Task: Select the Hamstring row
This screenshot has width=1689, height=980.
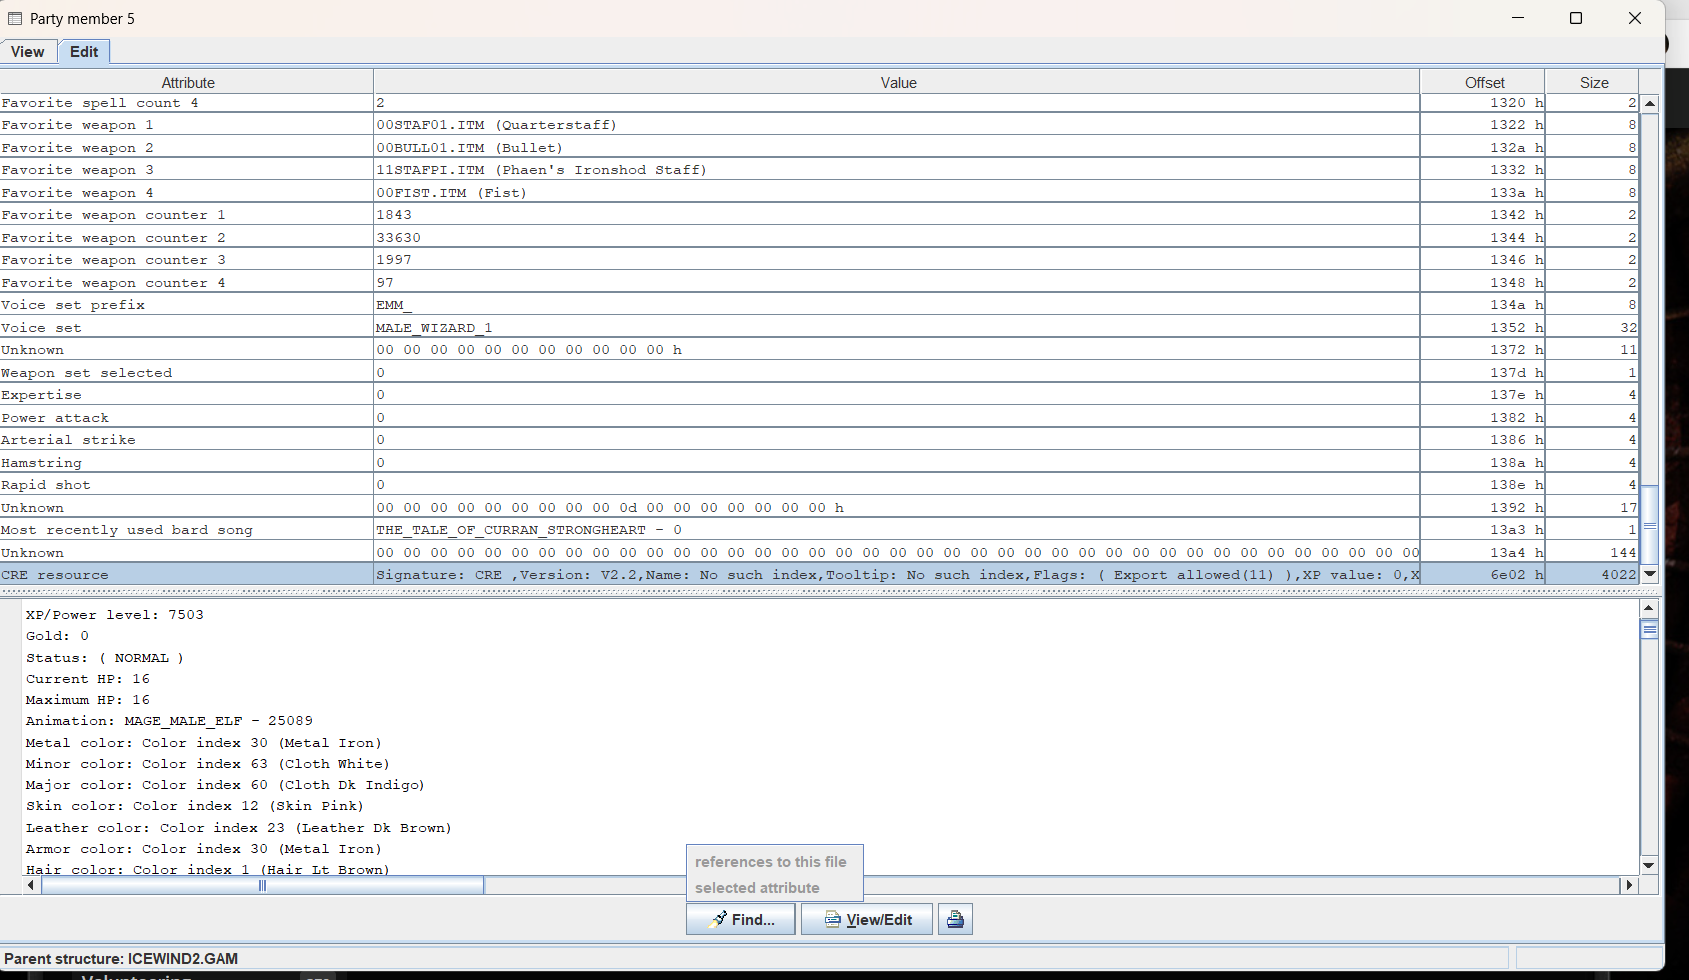Action: pyautogui.click(x=819, y=463)
